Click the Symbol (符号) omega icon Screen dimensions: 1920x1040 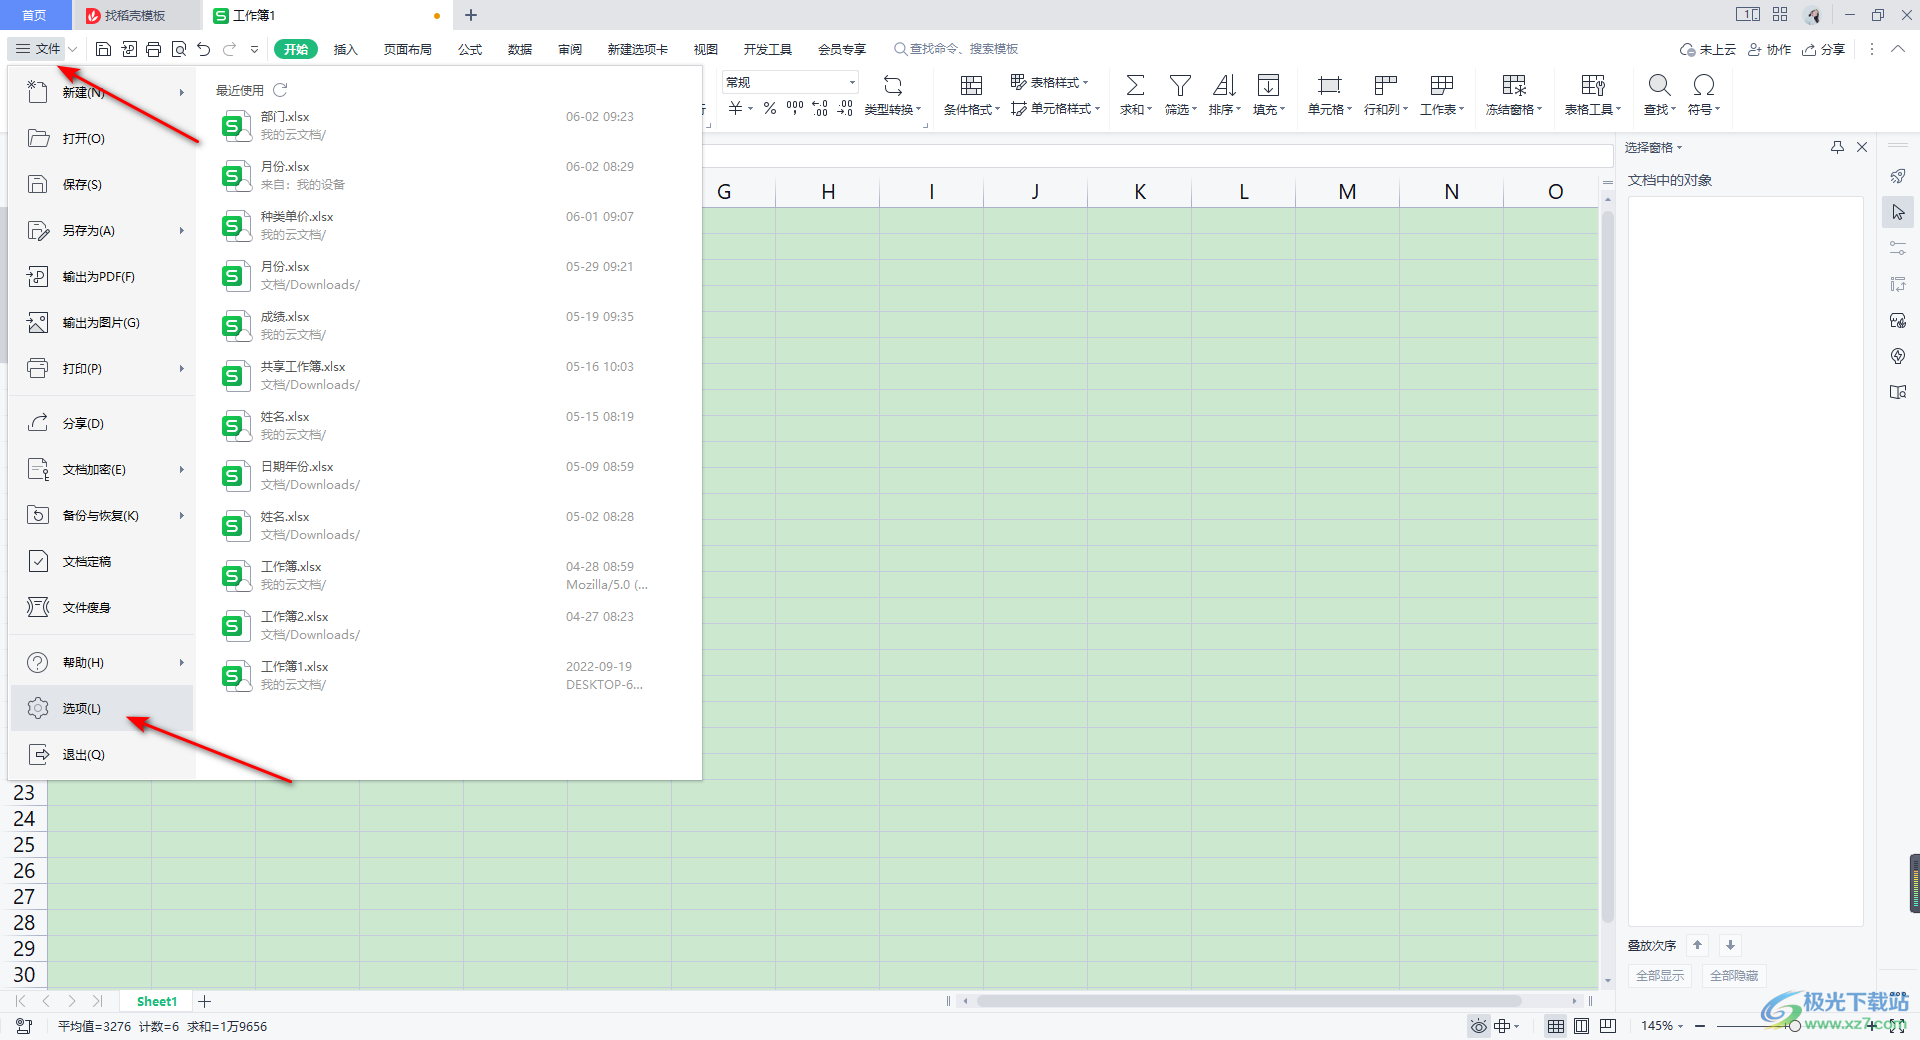tap(1703, 85)
